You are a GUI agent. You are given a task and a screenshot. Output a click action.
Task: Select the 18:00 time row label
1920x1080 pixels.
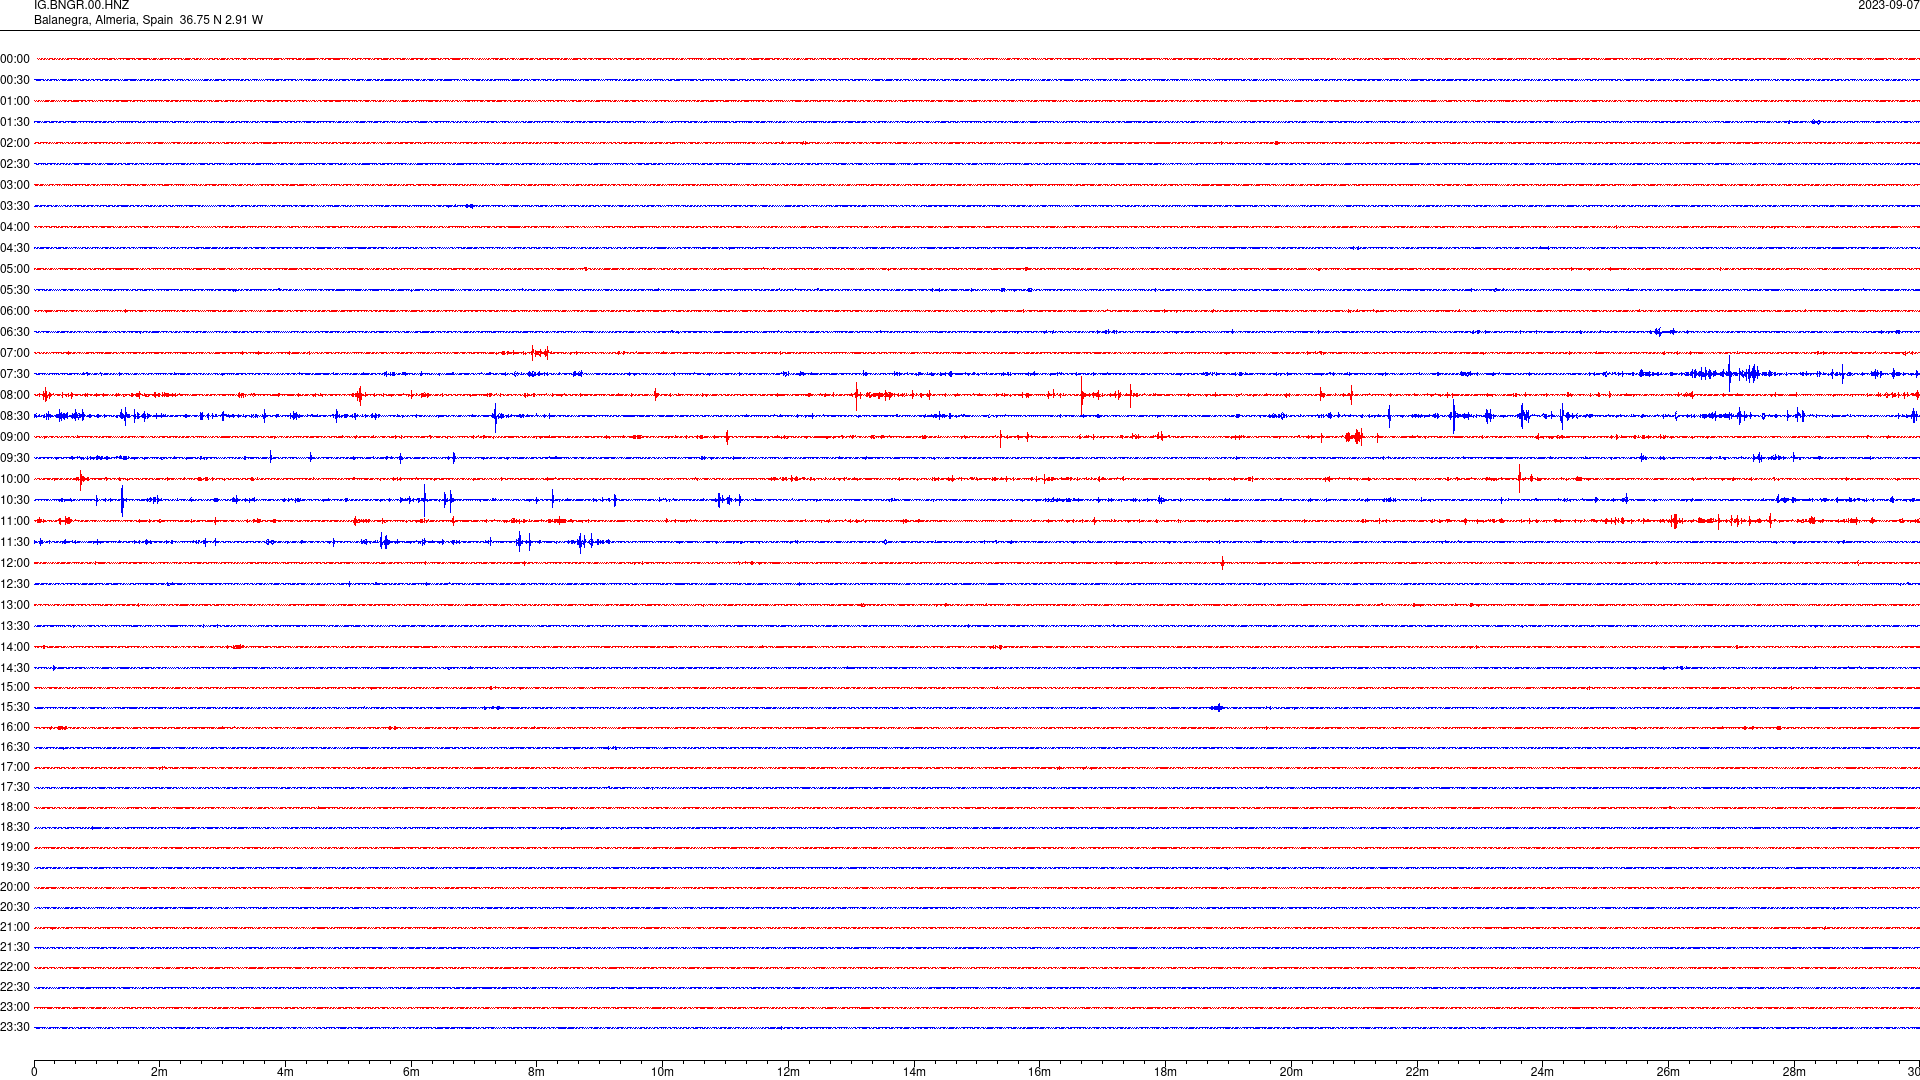tap(15, 807)
